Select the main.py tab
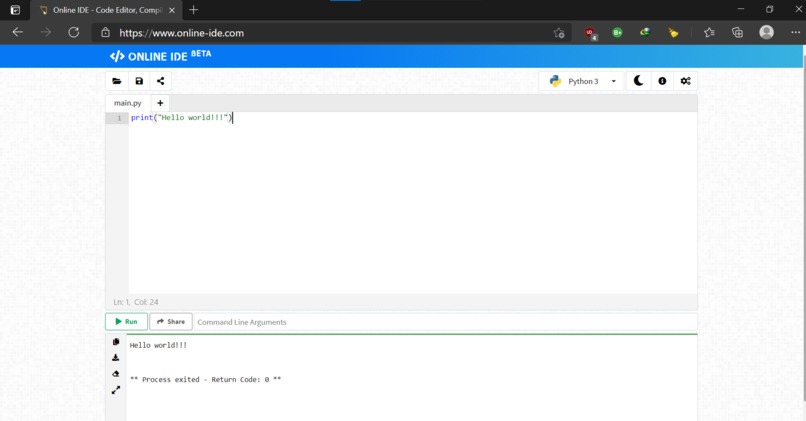 [x=127, y=103]
